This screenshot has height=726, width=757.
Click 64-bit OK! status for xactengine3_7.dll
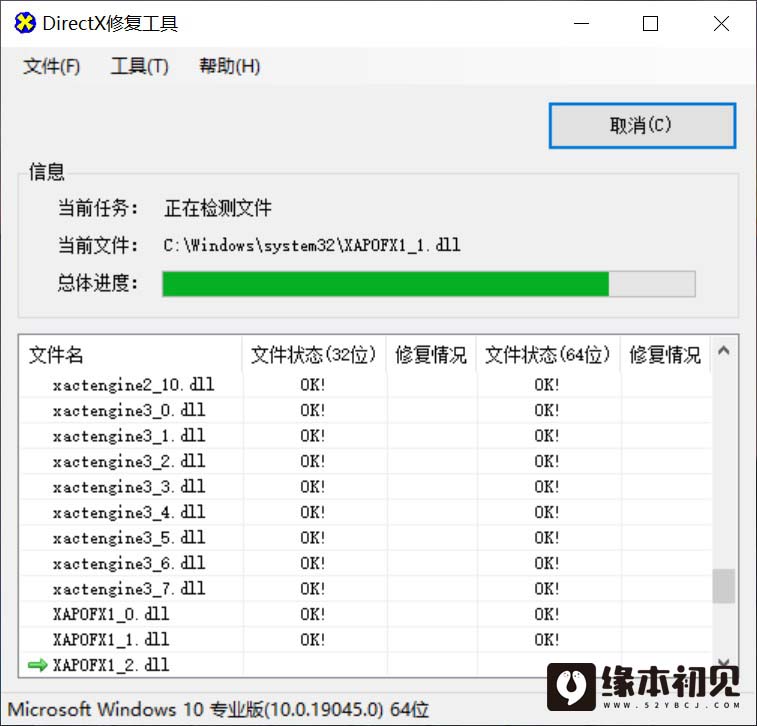click(x=547, y=589)
